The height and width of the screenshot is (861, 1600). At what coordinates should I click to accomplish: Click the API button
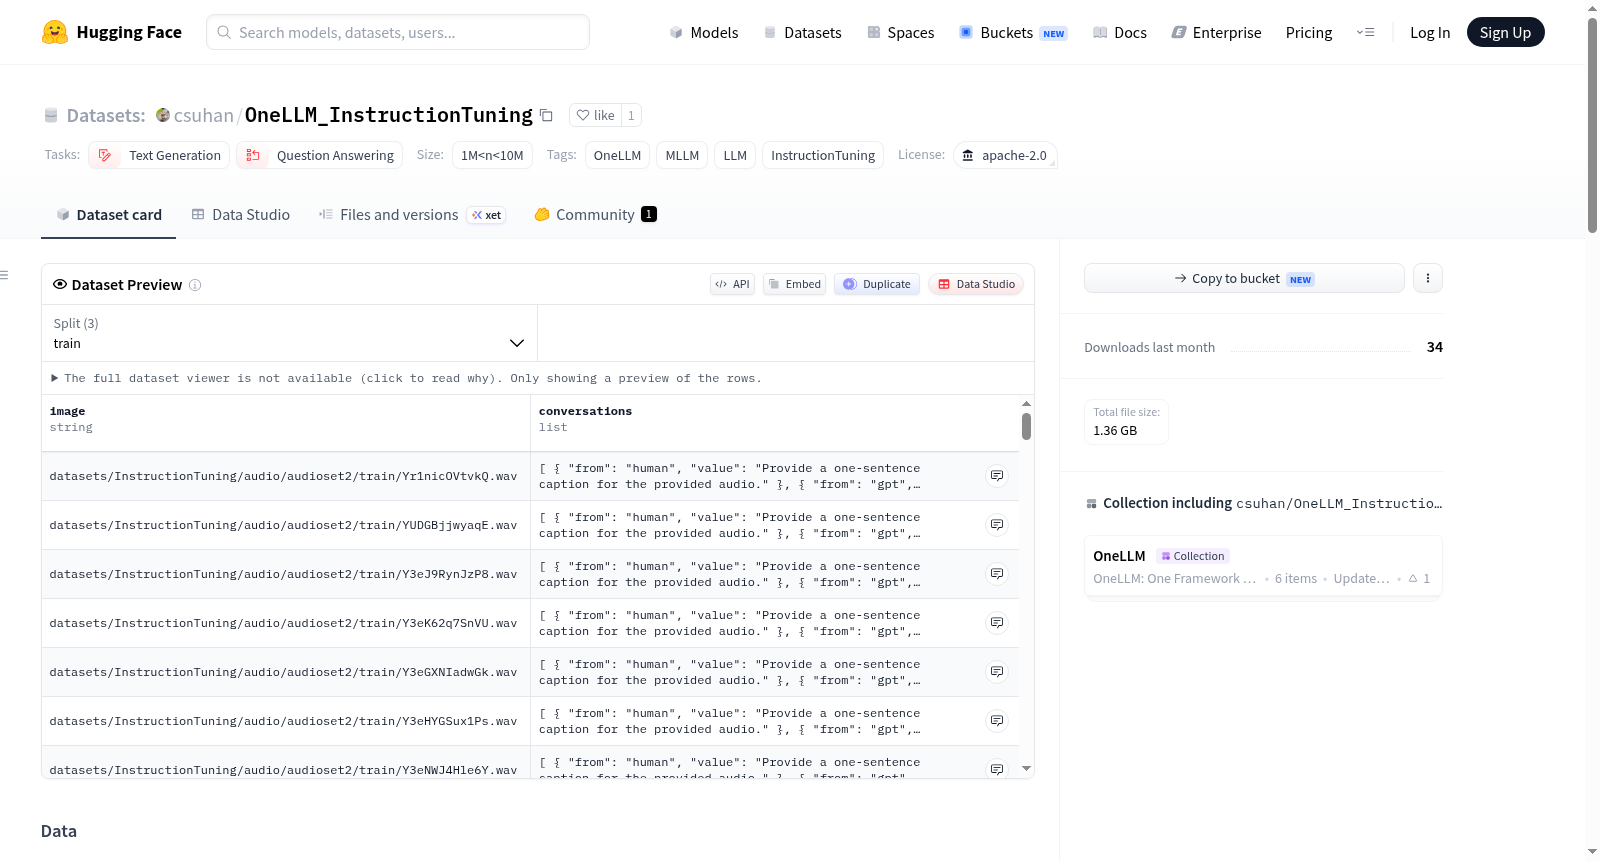[732, 284]
